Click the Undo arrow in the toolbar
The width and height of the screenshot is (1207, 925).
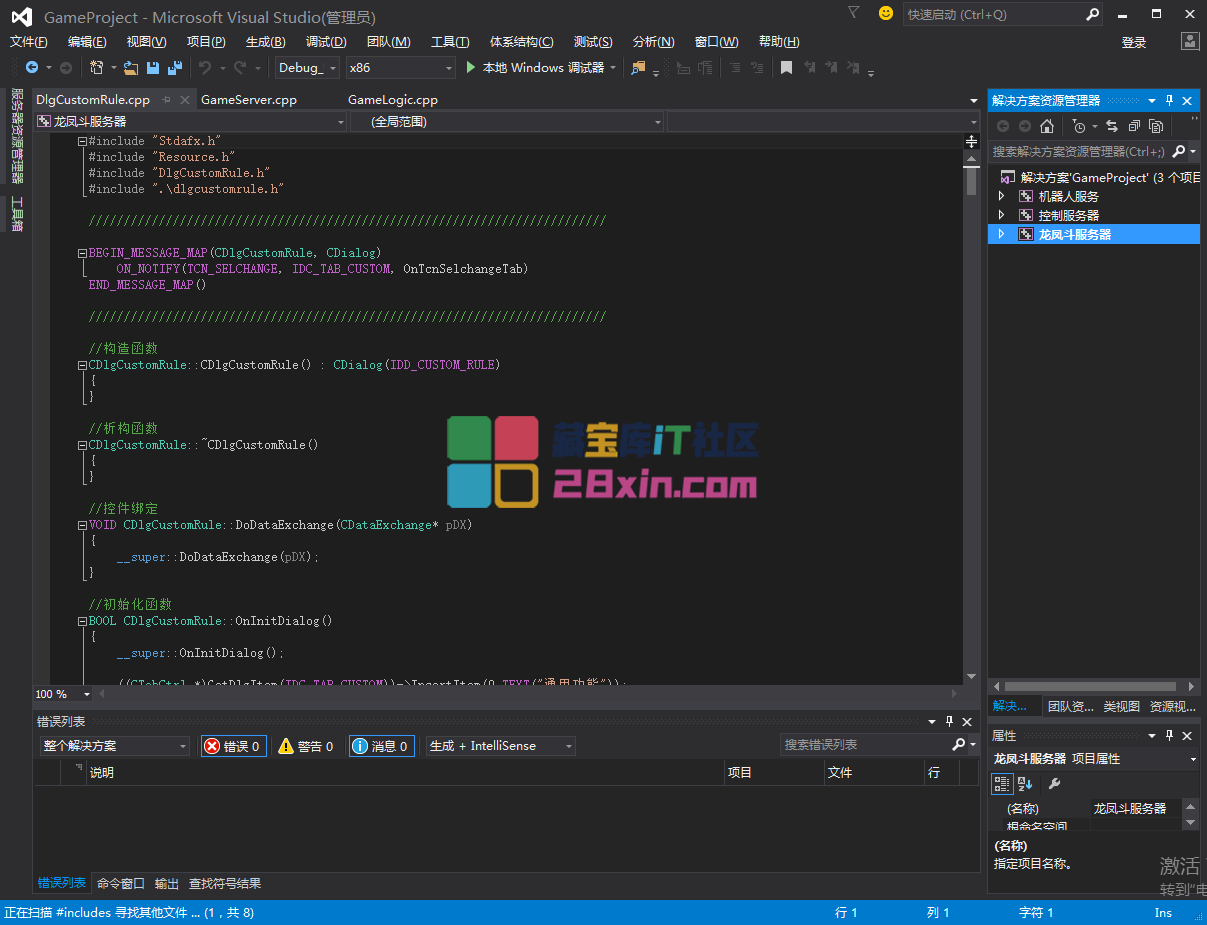pyautogui.click(x=204, y=68)
